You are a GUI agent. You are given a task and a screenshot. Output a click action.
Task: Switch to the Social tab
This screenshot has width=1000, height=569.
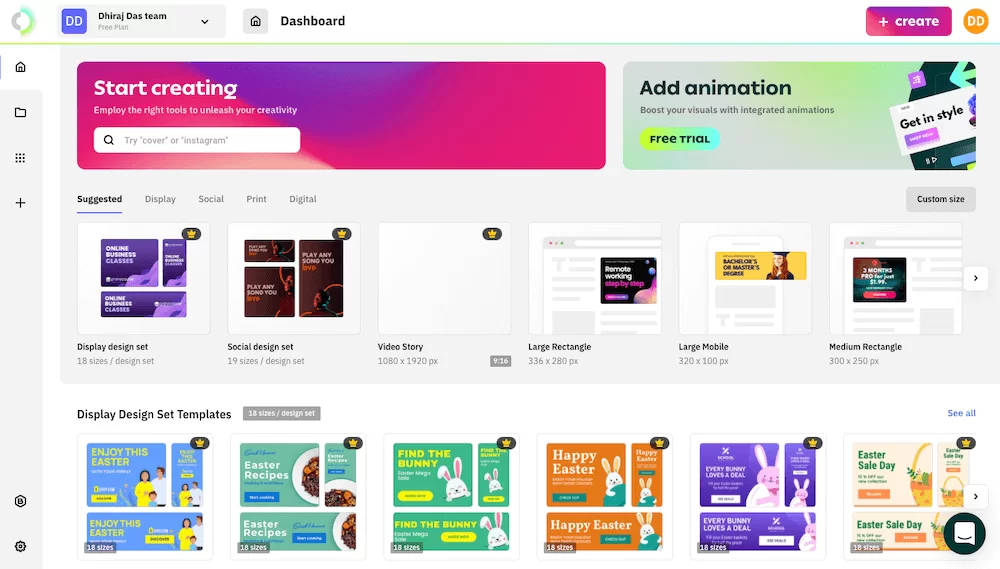coord(211,199)
